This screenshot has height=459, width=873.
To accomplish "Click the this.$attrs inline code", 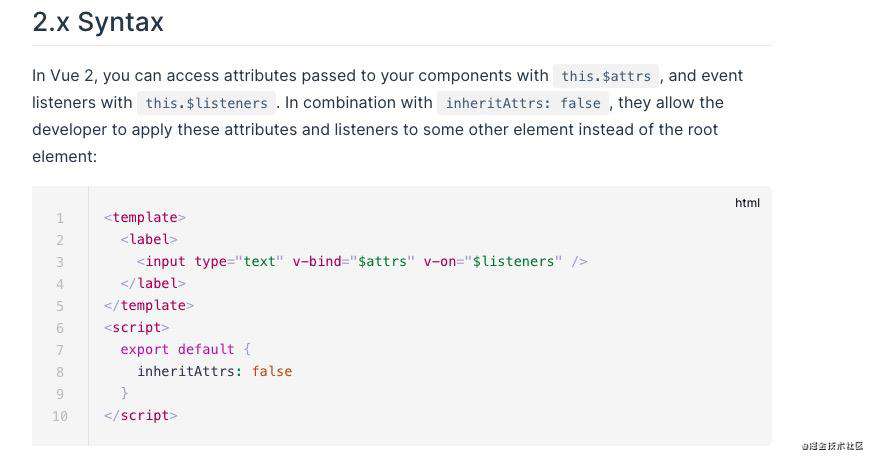I will [x=606, y=76].
